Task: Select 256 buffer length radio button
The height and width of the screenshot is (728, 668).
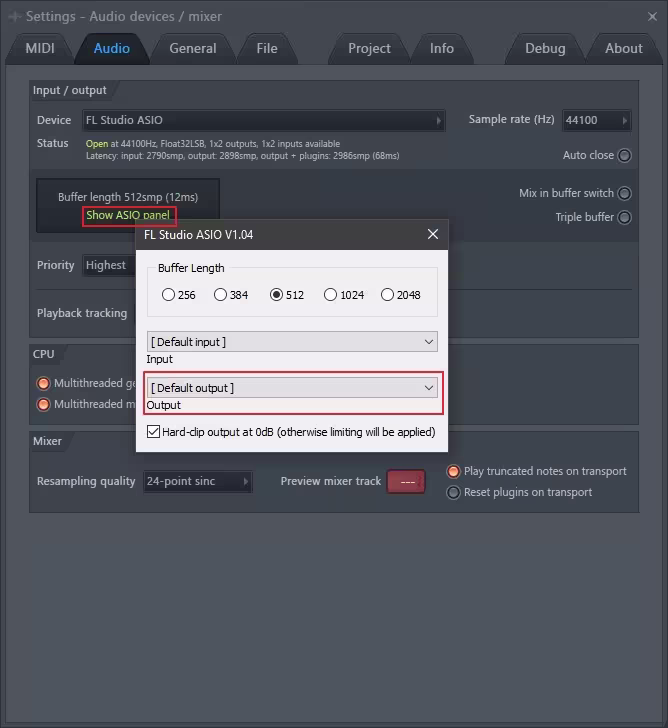Action: (x=168, y=295)
